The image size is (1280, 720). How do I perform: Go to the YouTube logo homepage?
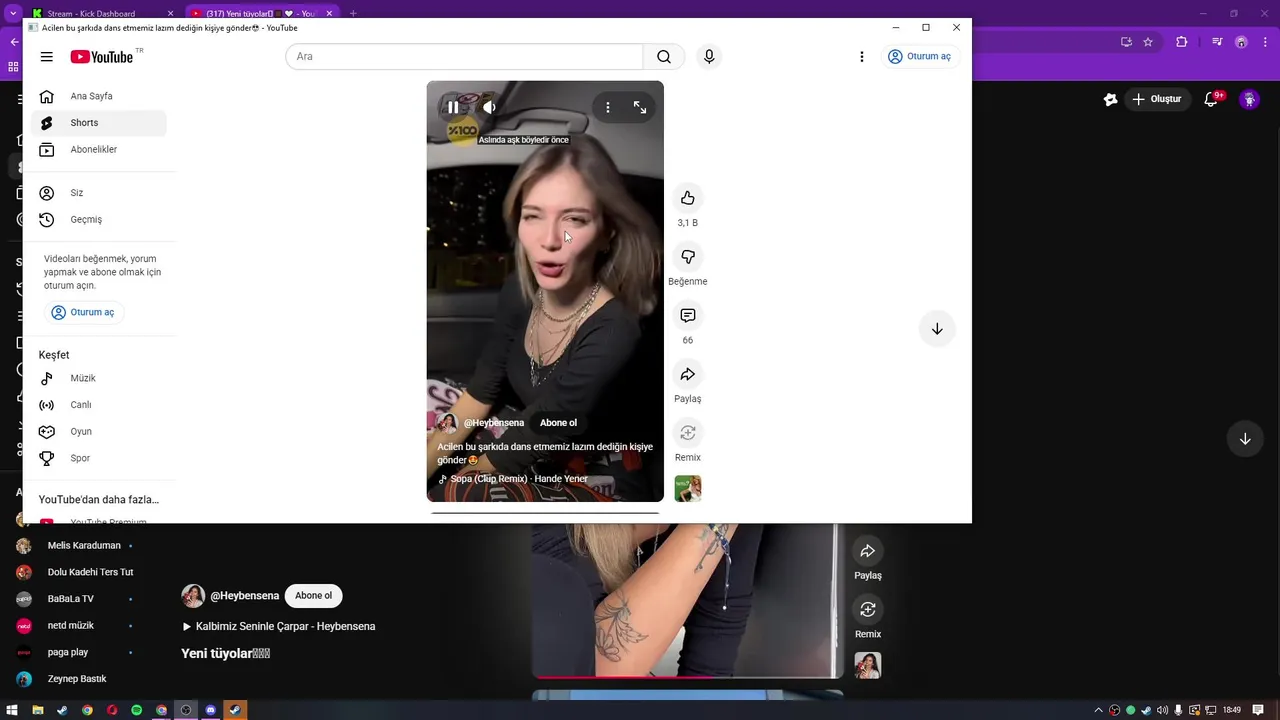pyautogui.click(x=102, y=57)
